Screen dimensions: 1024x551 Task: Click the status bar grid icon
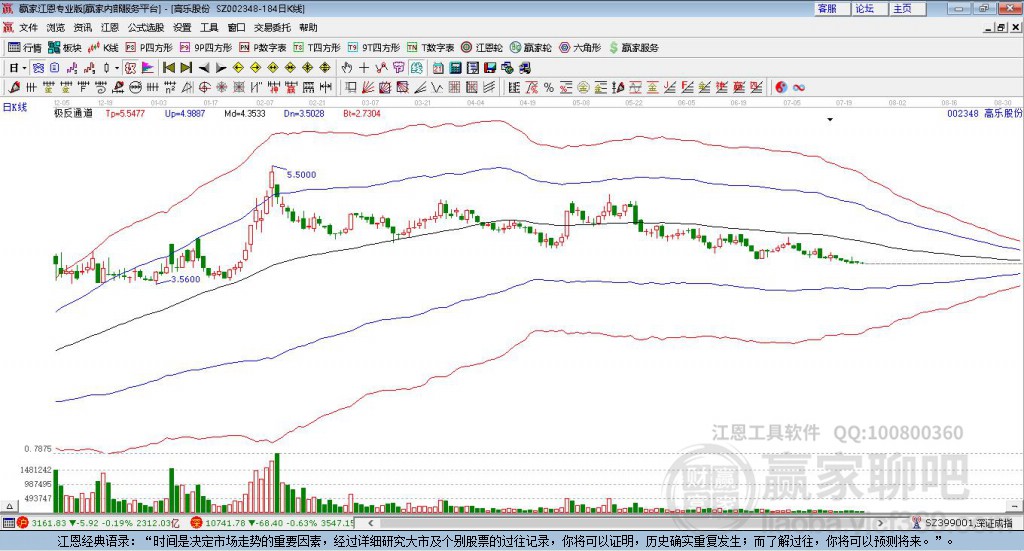[8, 523]
